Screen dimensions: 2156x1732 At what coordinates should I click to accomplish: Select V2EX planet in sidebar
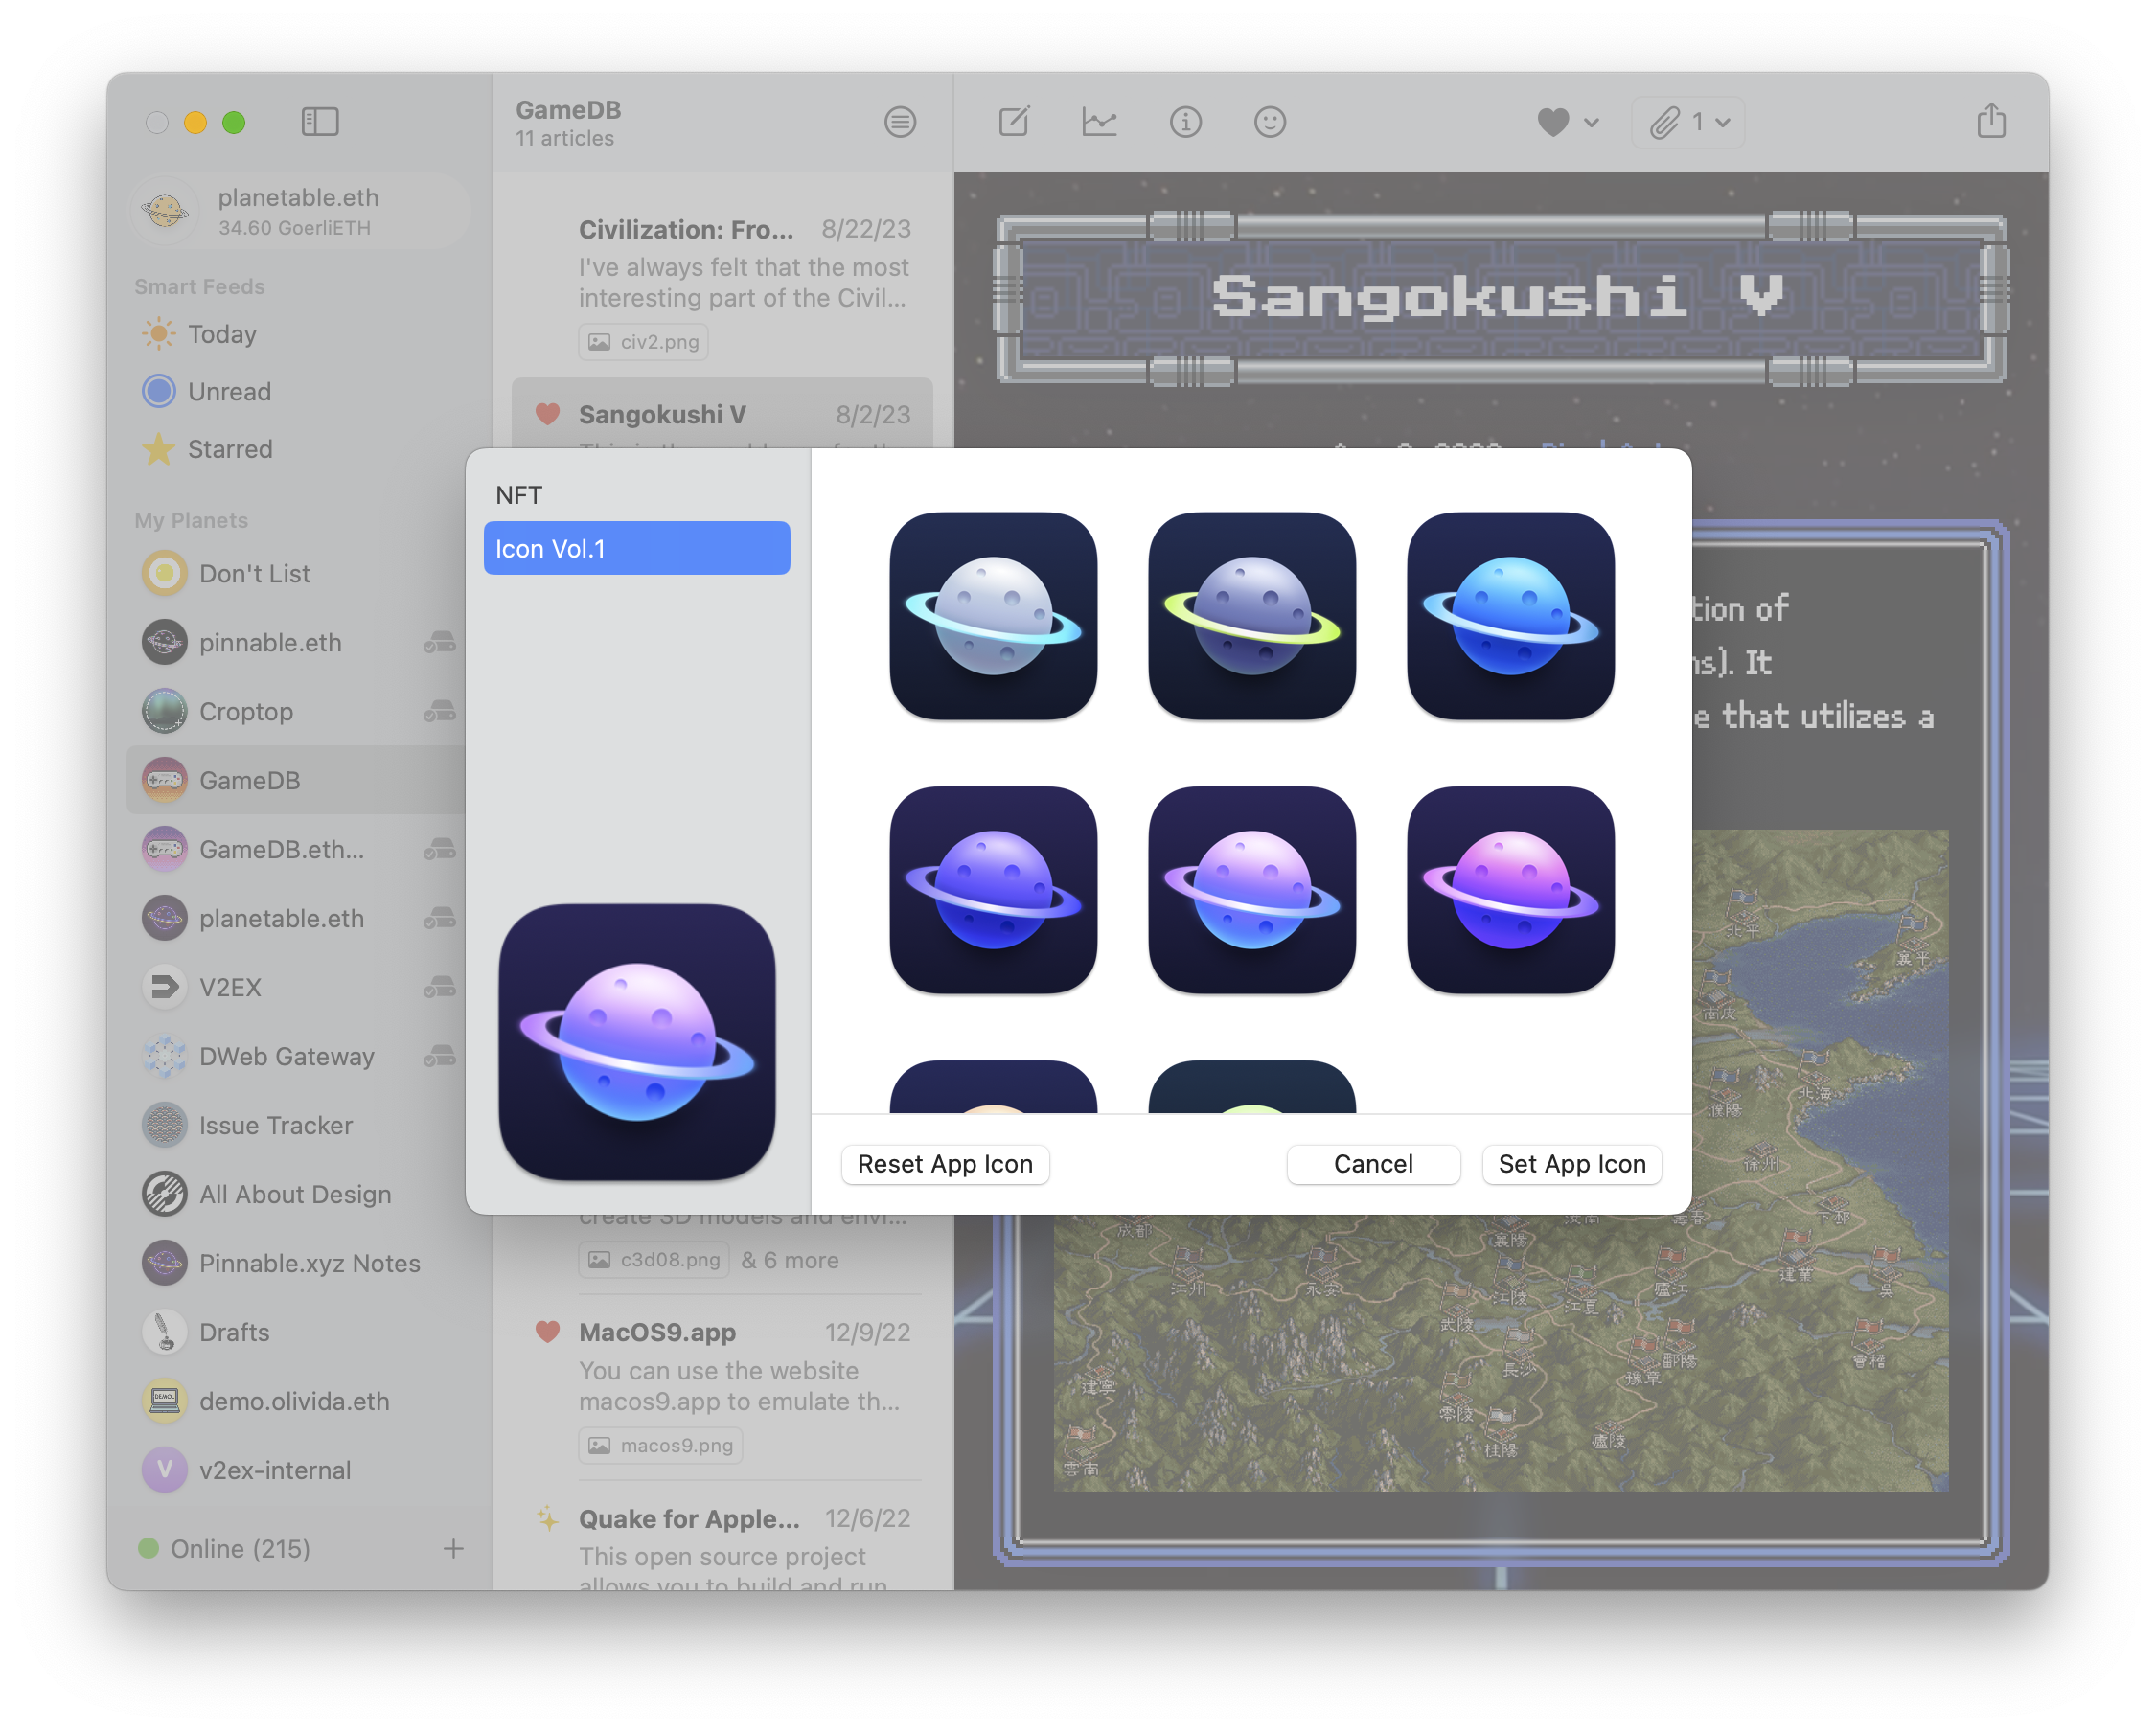pyautogui.click(x=230, y=987)
